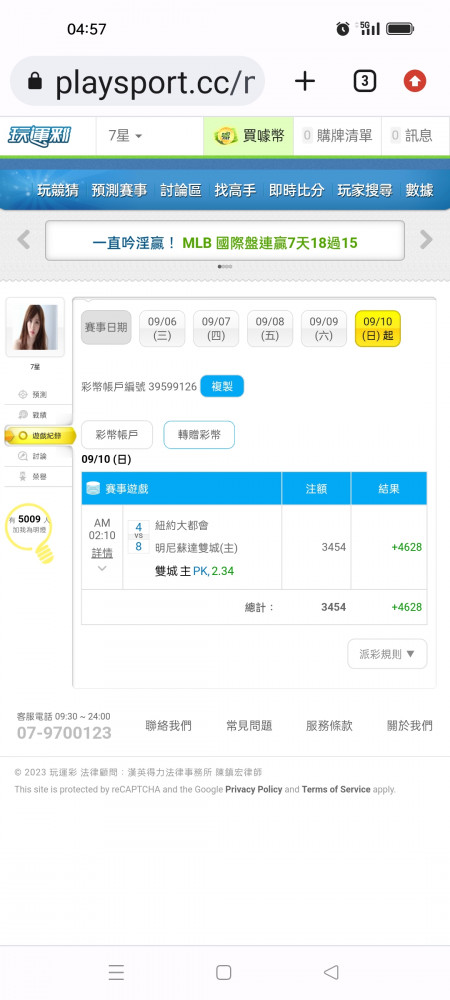Click the 複製 account number button

pos(222,386)
